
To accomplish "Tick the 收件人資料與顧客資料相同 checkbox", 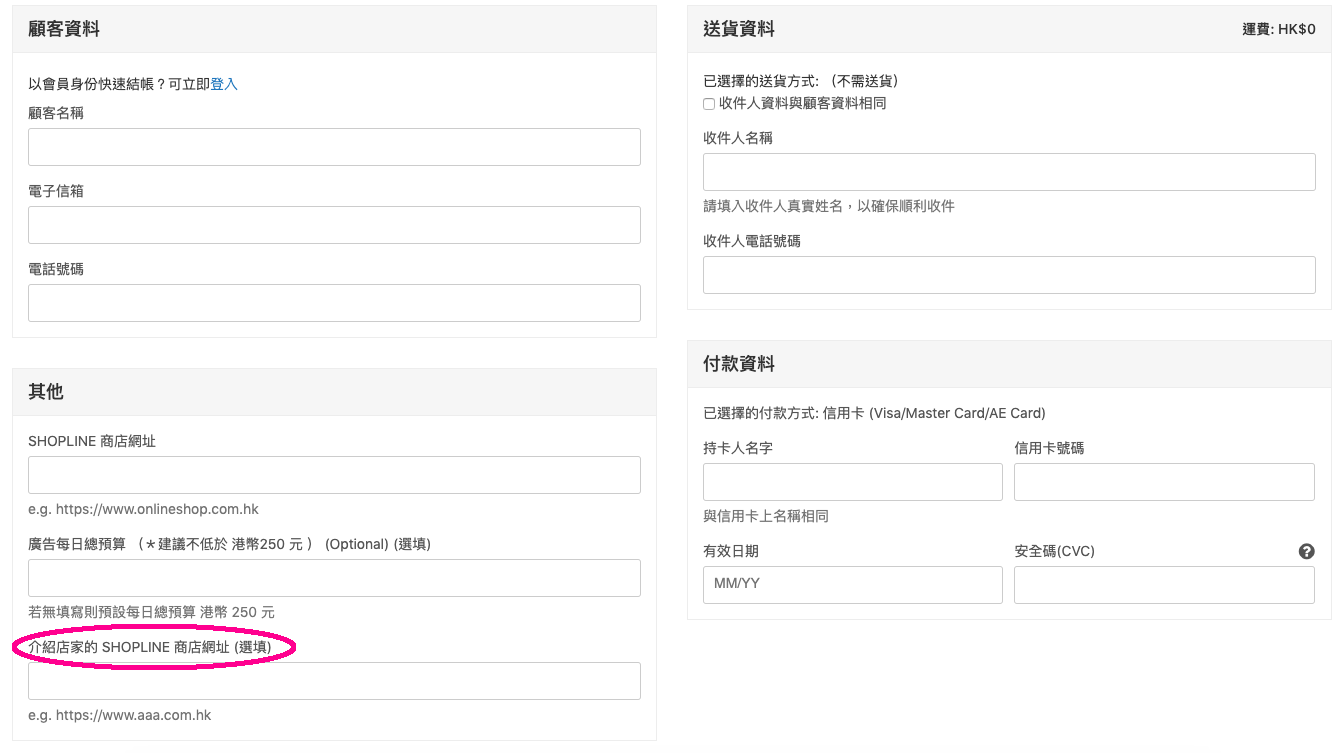I will click(x=709, y=104).
